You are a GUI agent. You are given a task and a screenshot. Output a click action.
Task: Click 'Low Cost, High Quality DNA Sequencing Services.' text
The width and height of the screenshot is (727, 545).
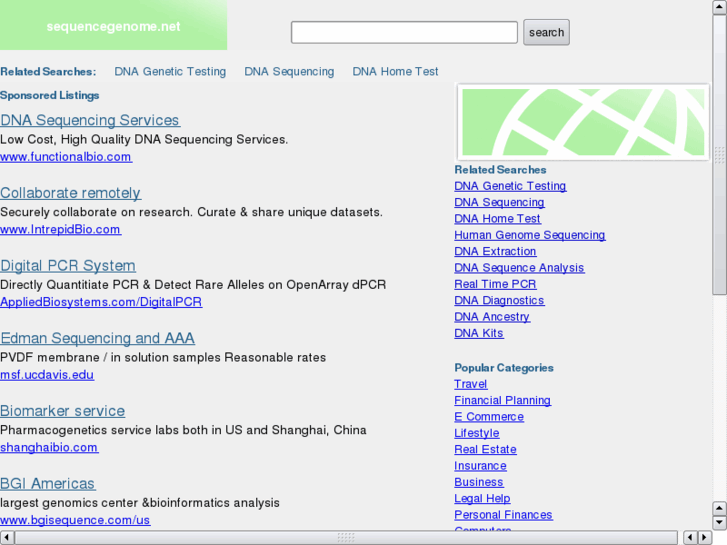pos(144,139)
